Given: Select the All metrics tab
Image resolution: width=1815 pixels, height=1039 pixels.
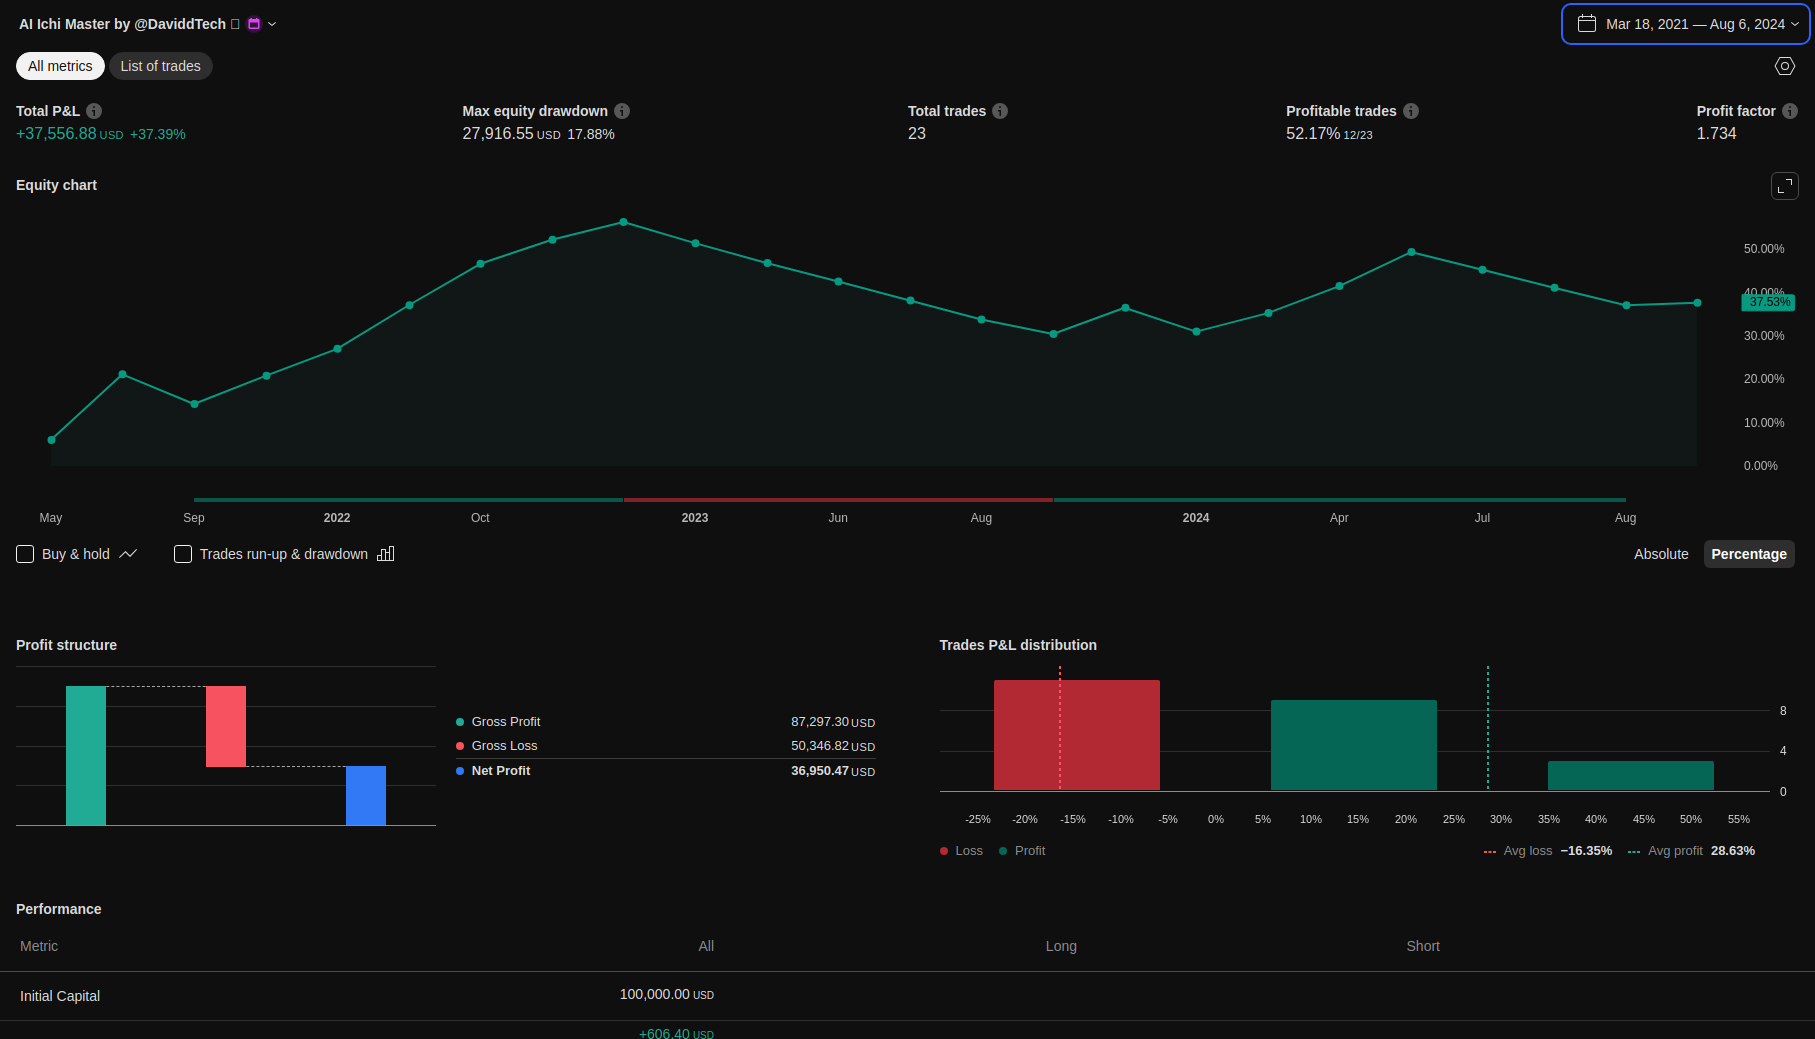Looking at the screenshot, I should click(x=60, y=66).
